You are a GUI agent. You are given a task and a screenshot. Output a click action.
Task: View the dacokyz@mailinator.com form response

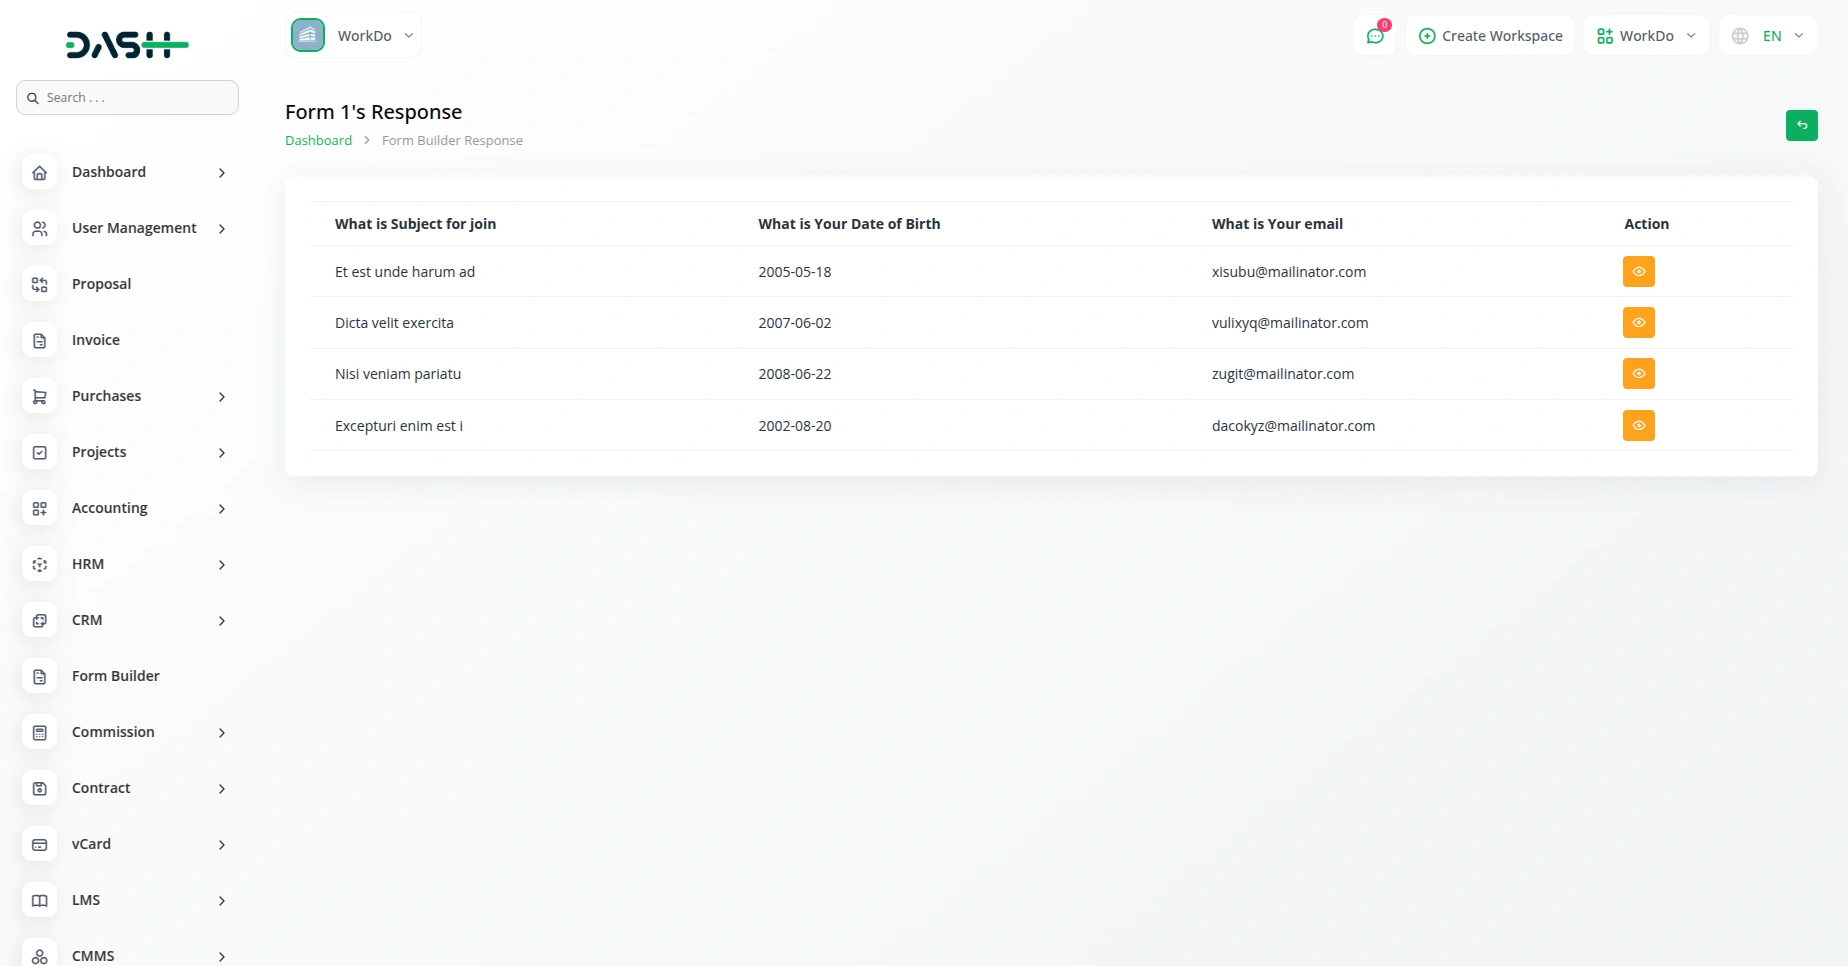[x=1638, y=425]
